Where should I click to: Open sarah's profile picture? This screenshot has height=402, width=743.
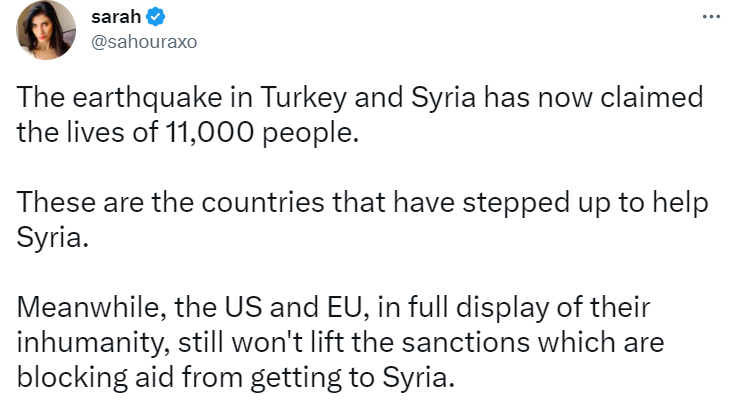[46, 32]
